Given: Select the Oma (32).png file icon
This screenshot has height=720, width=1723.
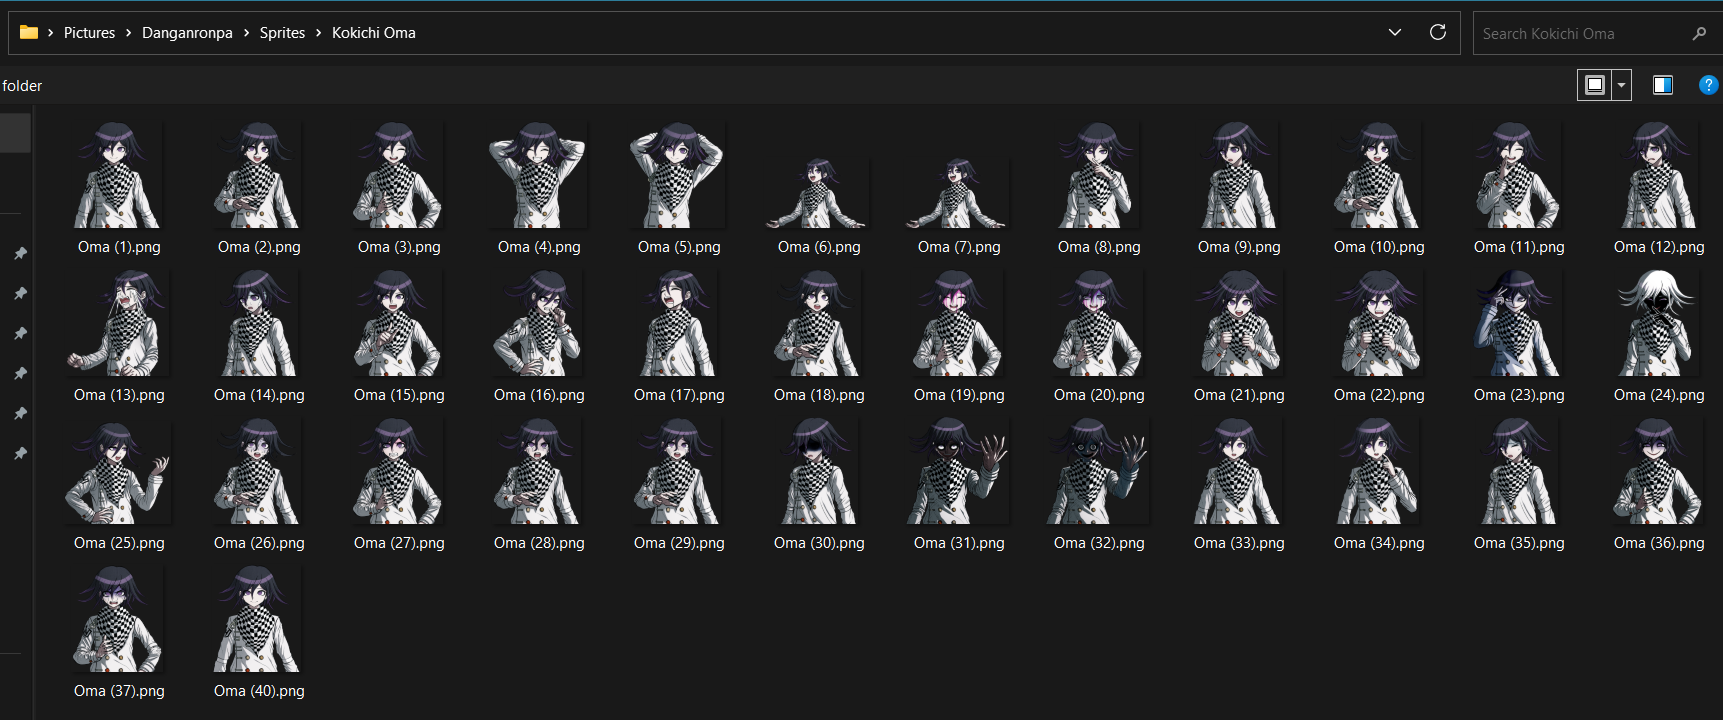Looking at the screenshot, I should click(1098, 471).
